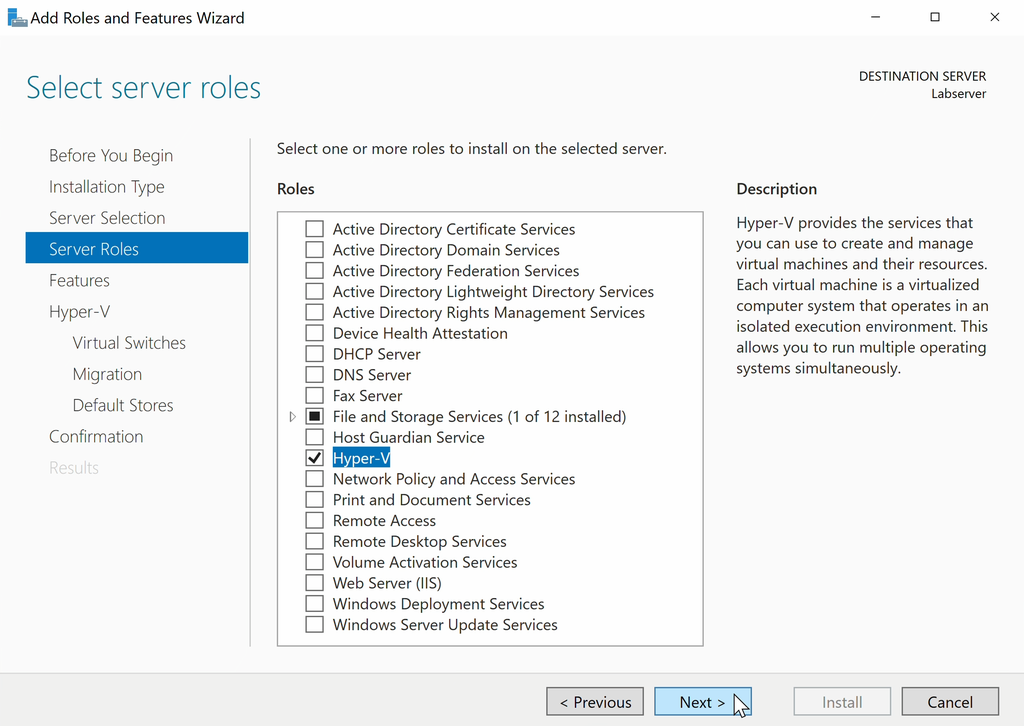
Task: Enable Windows Deployment Services
Action: point(314,603)
